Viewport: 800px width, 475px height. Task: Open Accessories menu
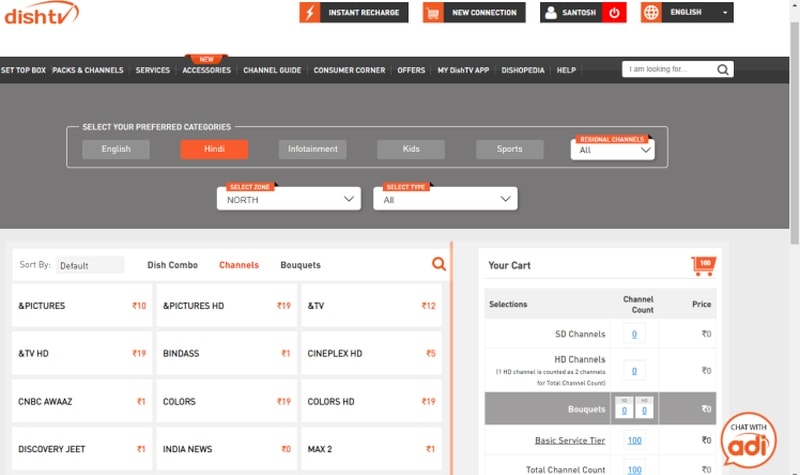207,70
